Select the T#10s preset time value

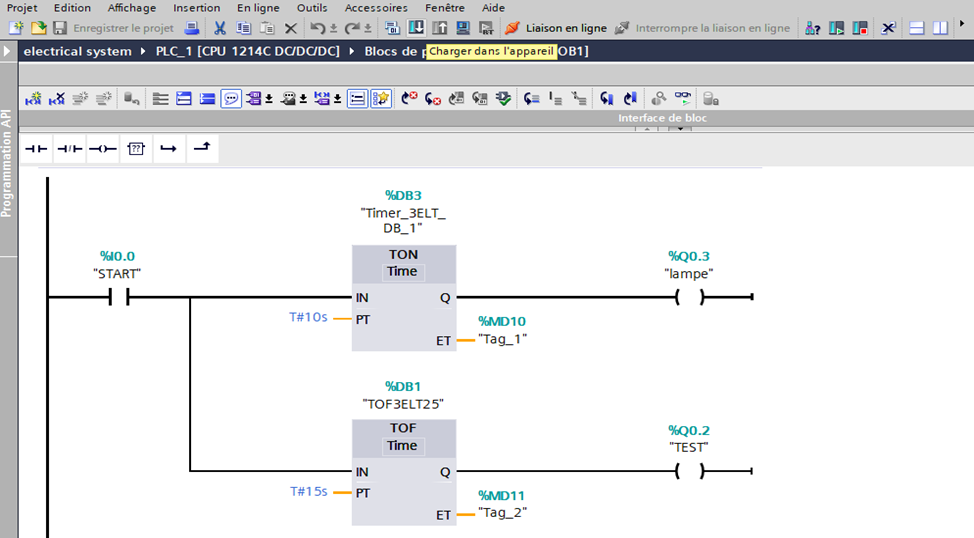tap(308, 318)
